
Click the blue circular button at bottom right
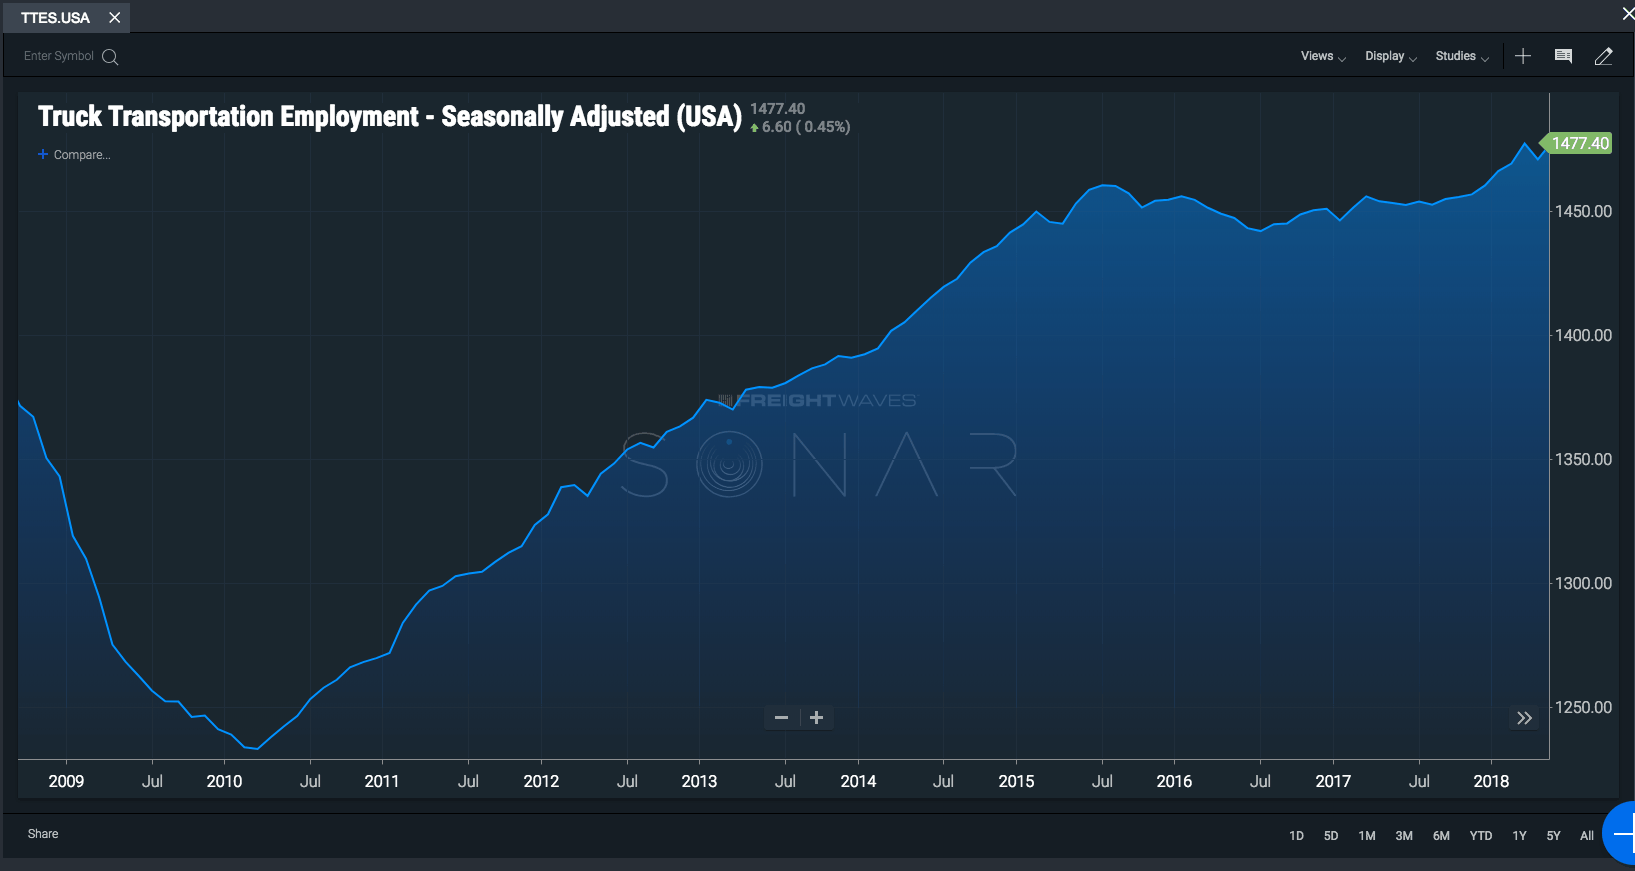pos(1620,833)
